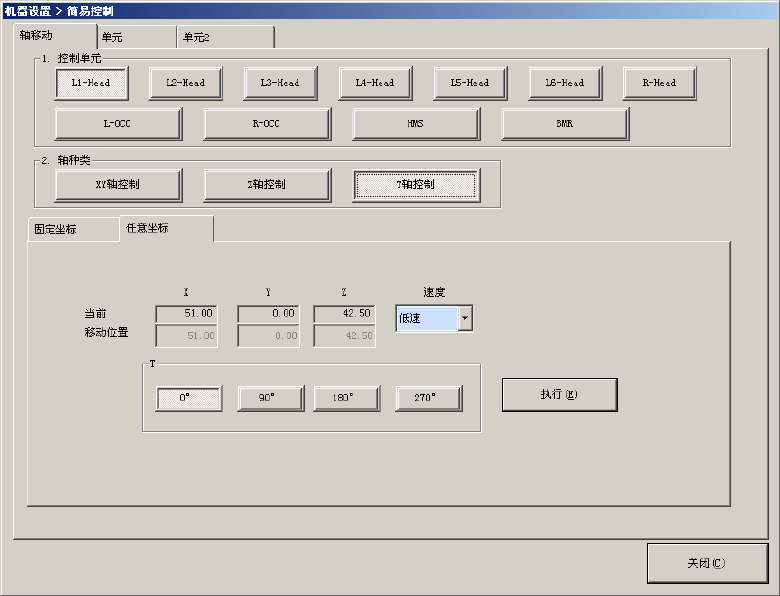
Task: Activate XY轴控制 axis type
Action: tap(118, 185)
